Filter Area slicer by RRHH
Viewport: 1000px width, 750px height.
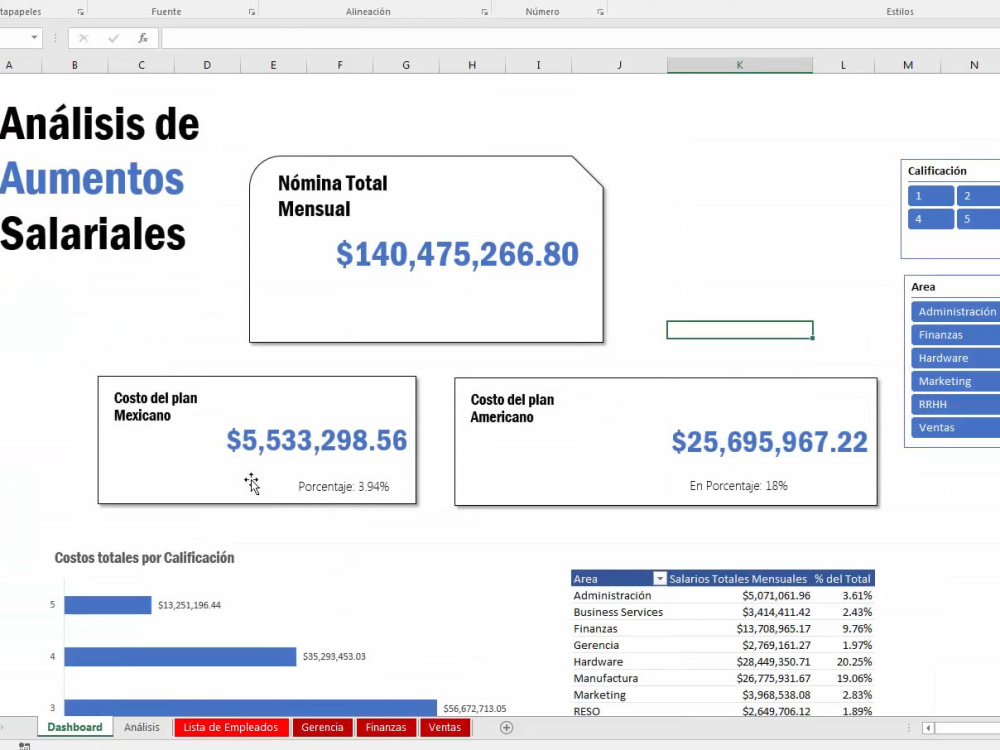coord(955,404)
